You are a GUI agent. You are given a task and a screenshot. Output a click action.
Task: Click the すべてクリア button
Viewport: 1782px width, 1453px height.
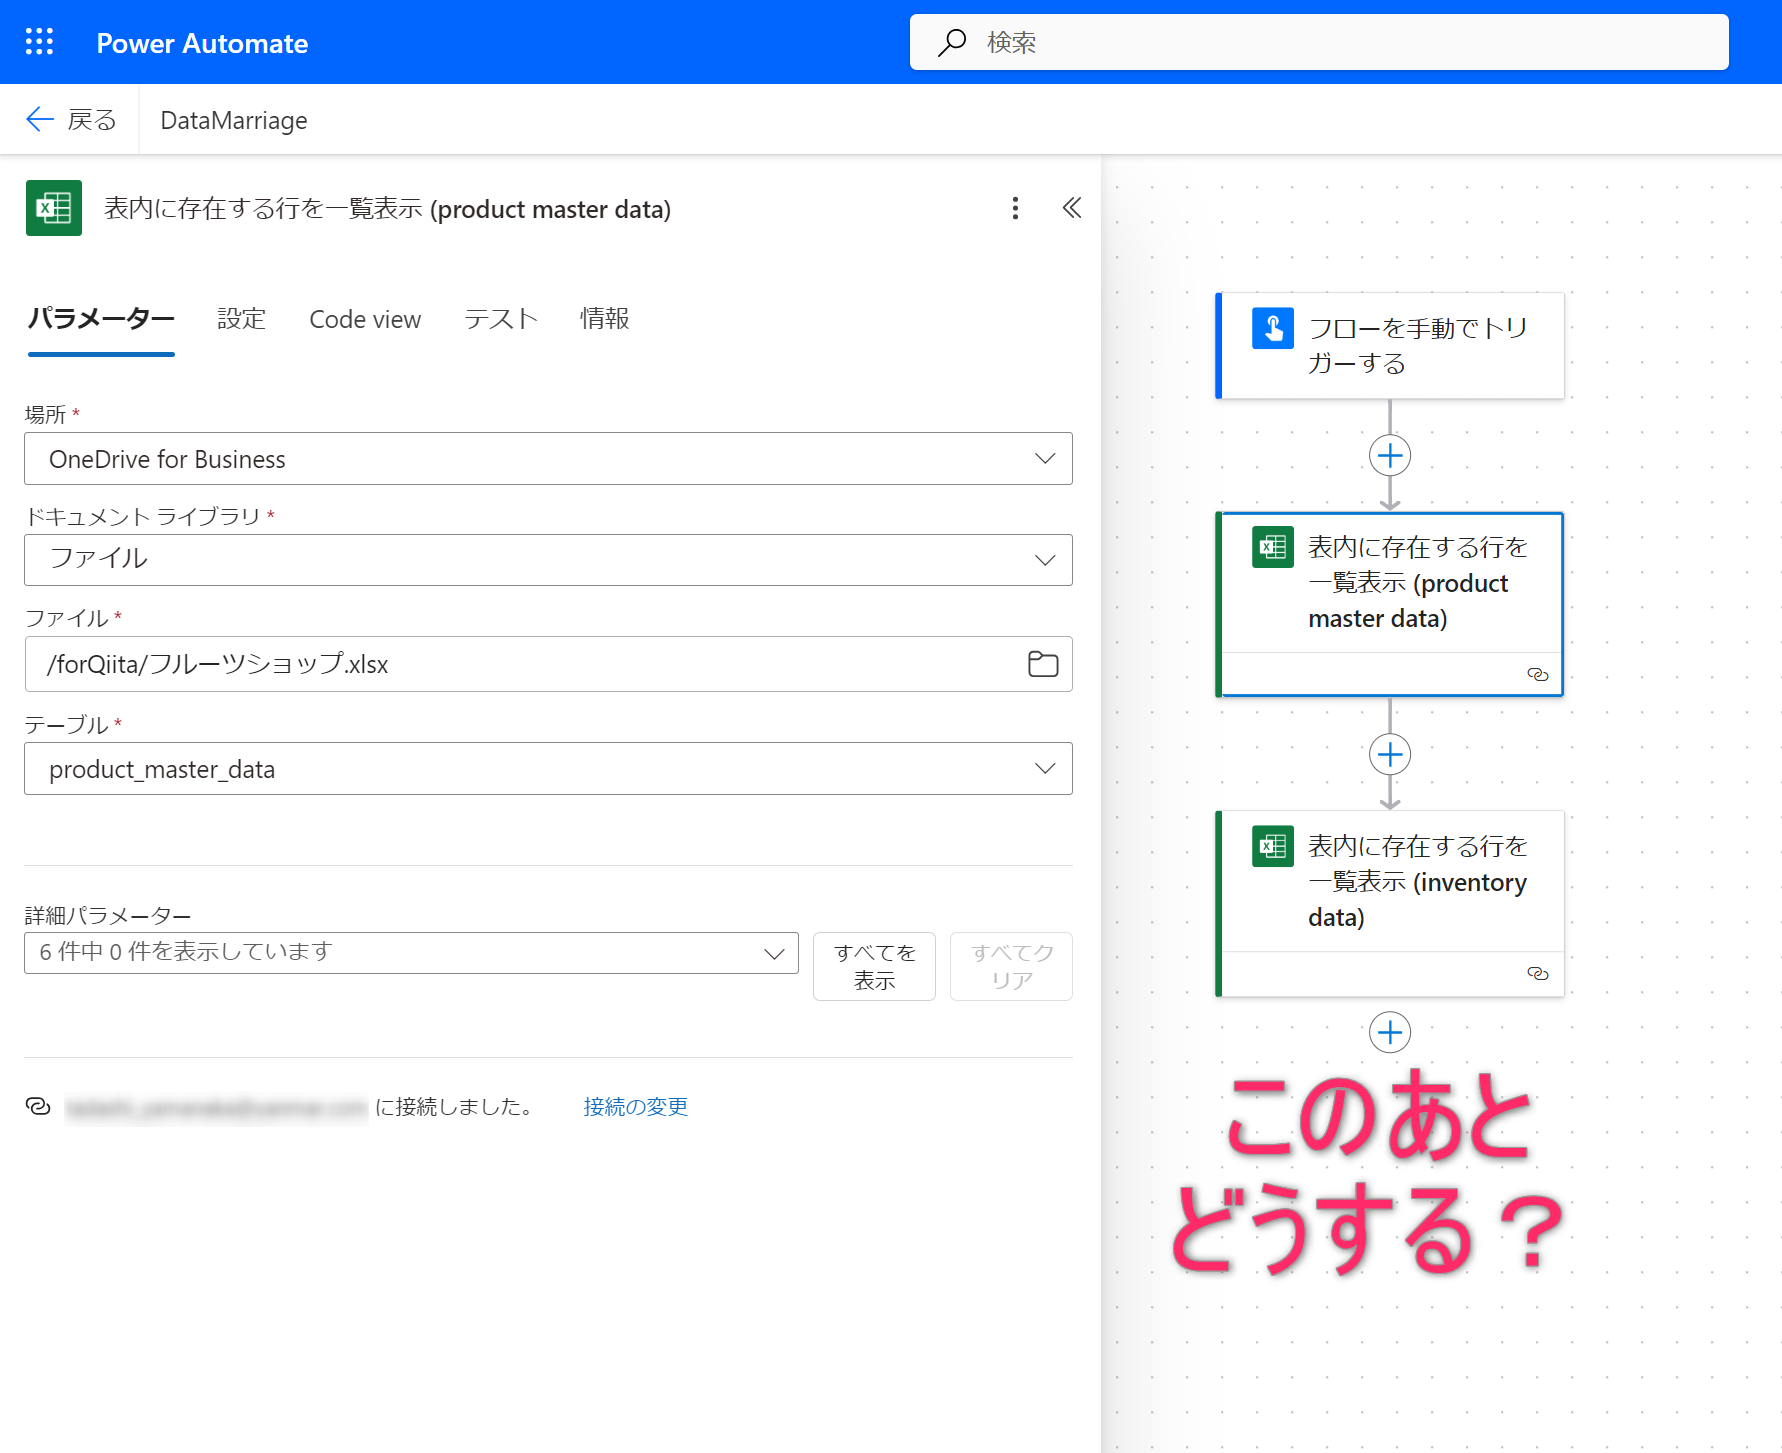[1011, 966]
